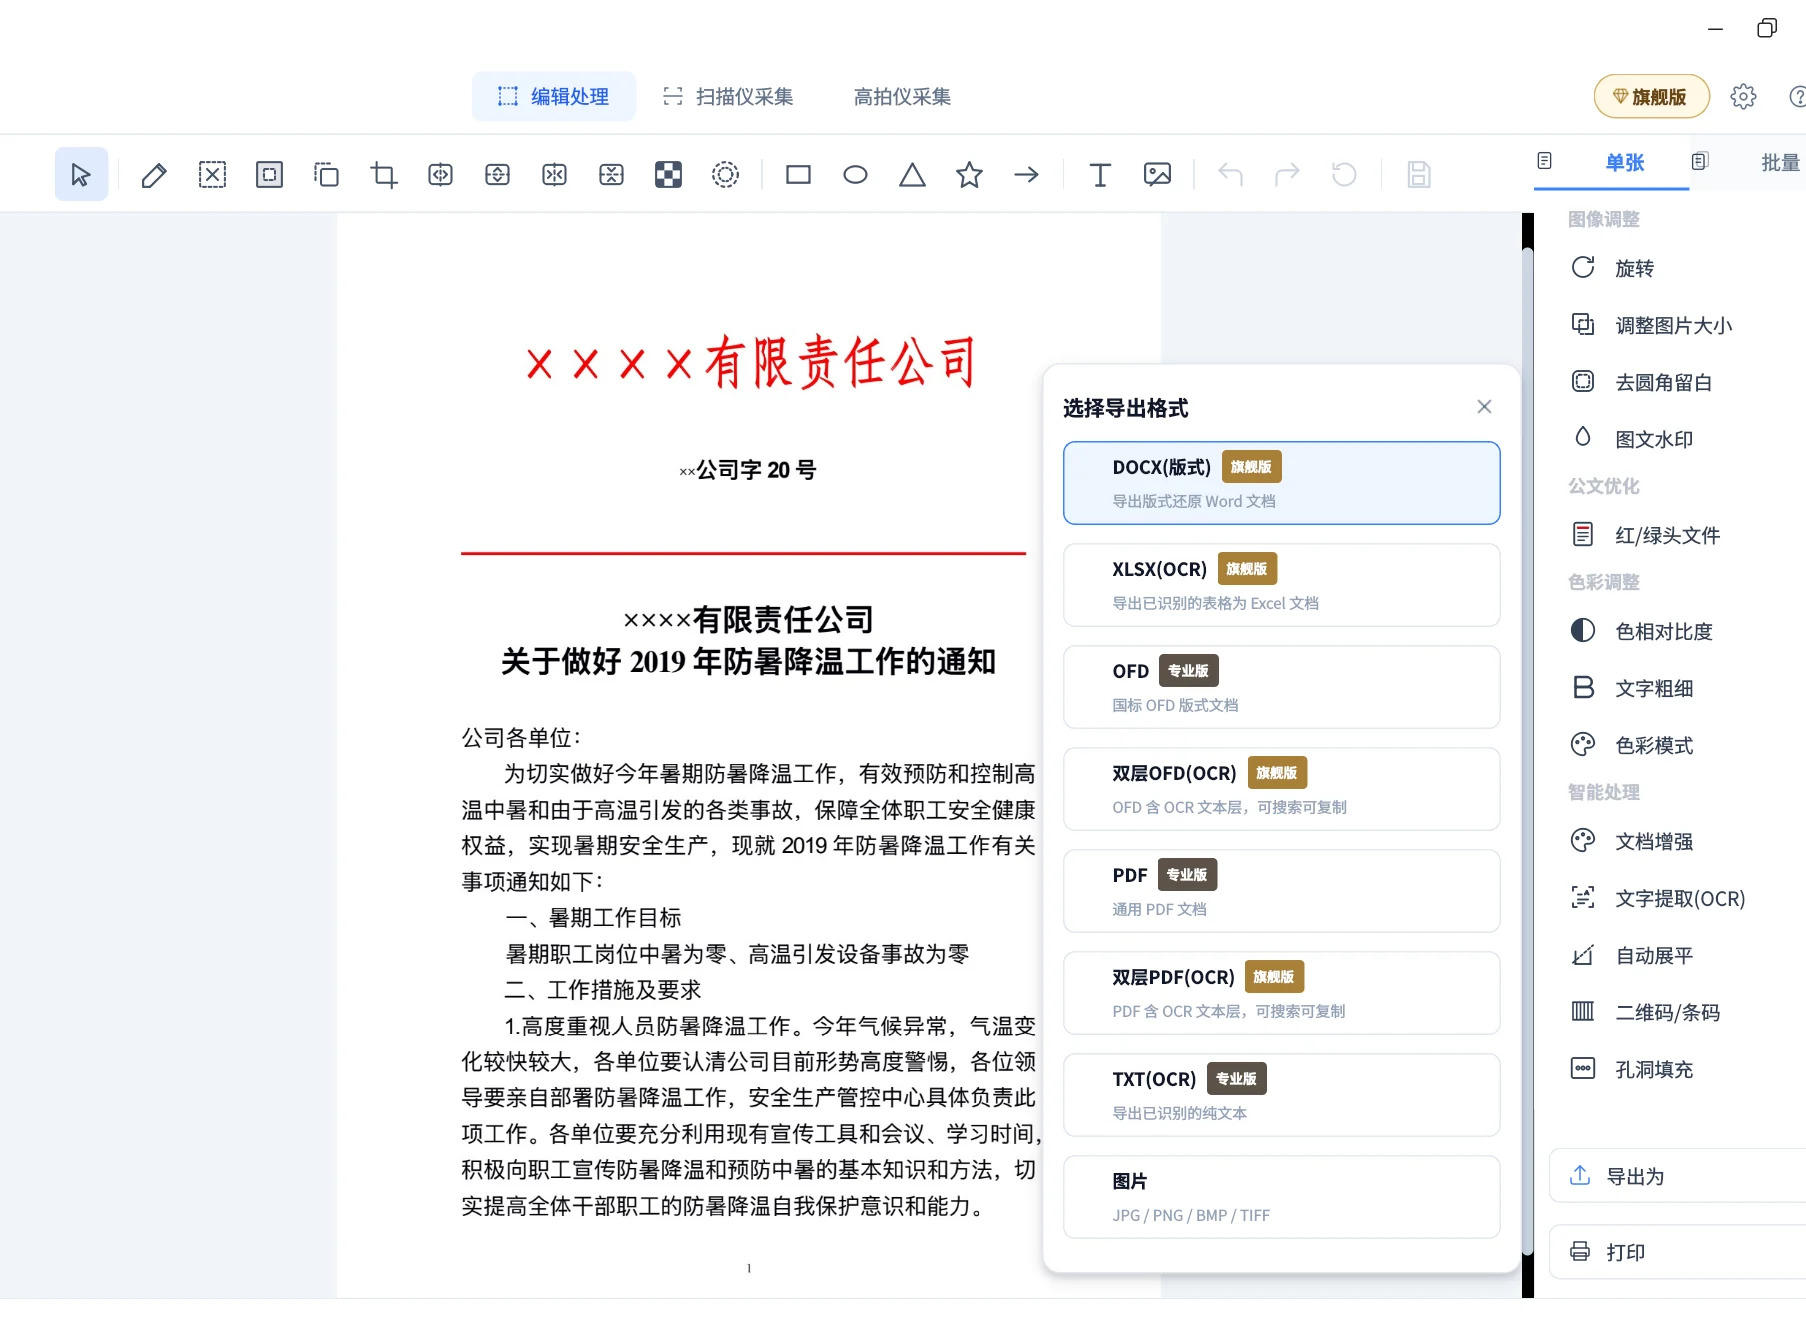
Task: Choose 双层PDF(OCR) export option
Action: click(1281, 993)
